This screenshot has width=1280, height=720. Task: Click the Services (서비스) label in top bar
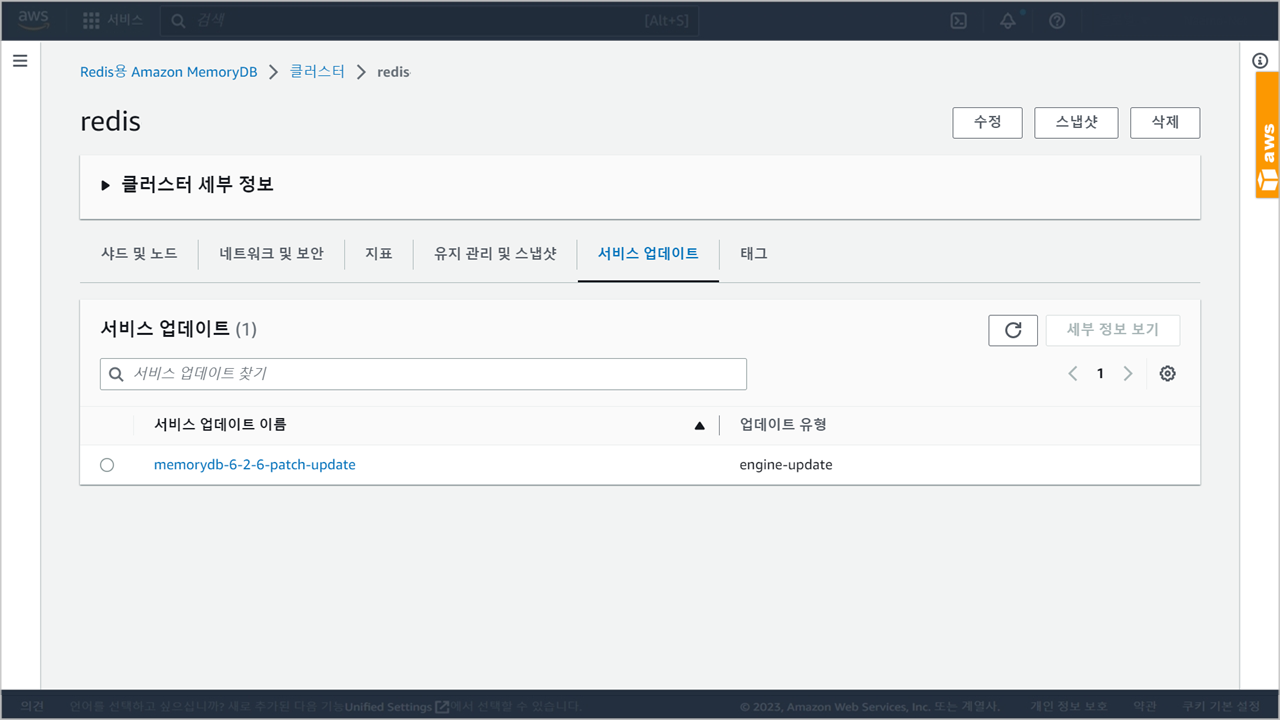click(126, 20)
